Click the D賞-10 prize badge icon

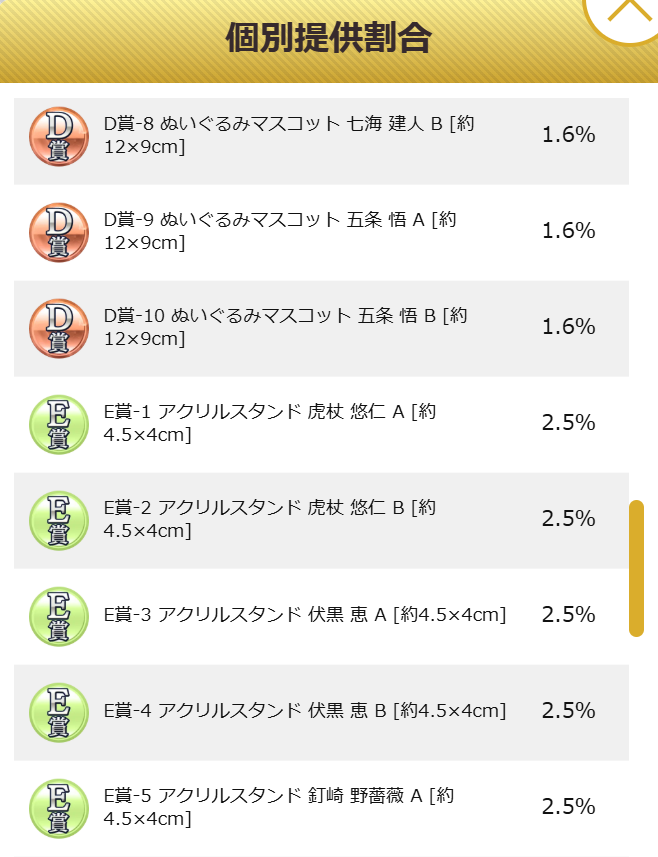(58, 328)
